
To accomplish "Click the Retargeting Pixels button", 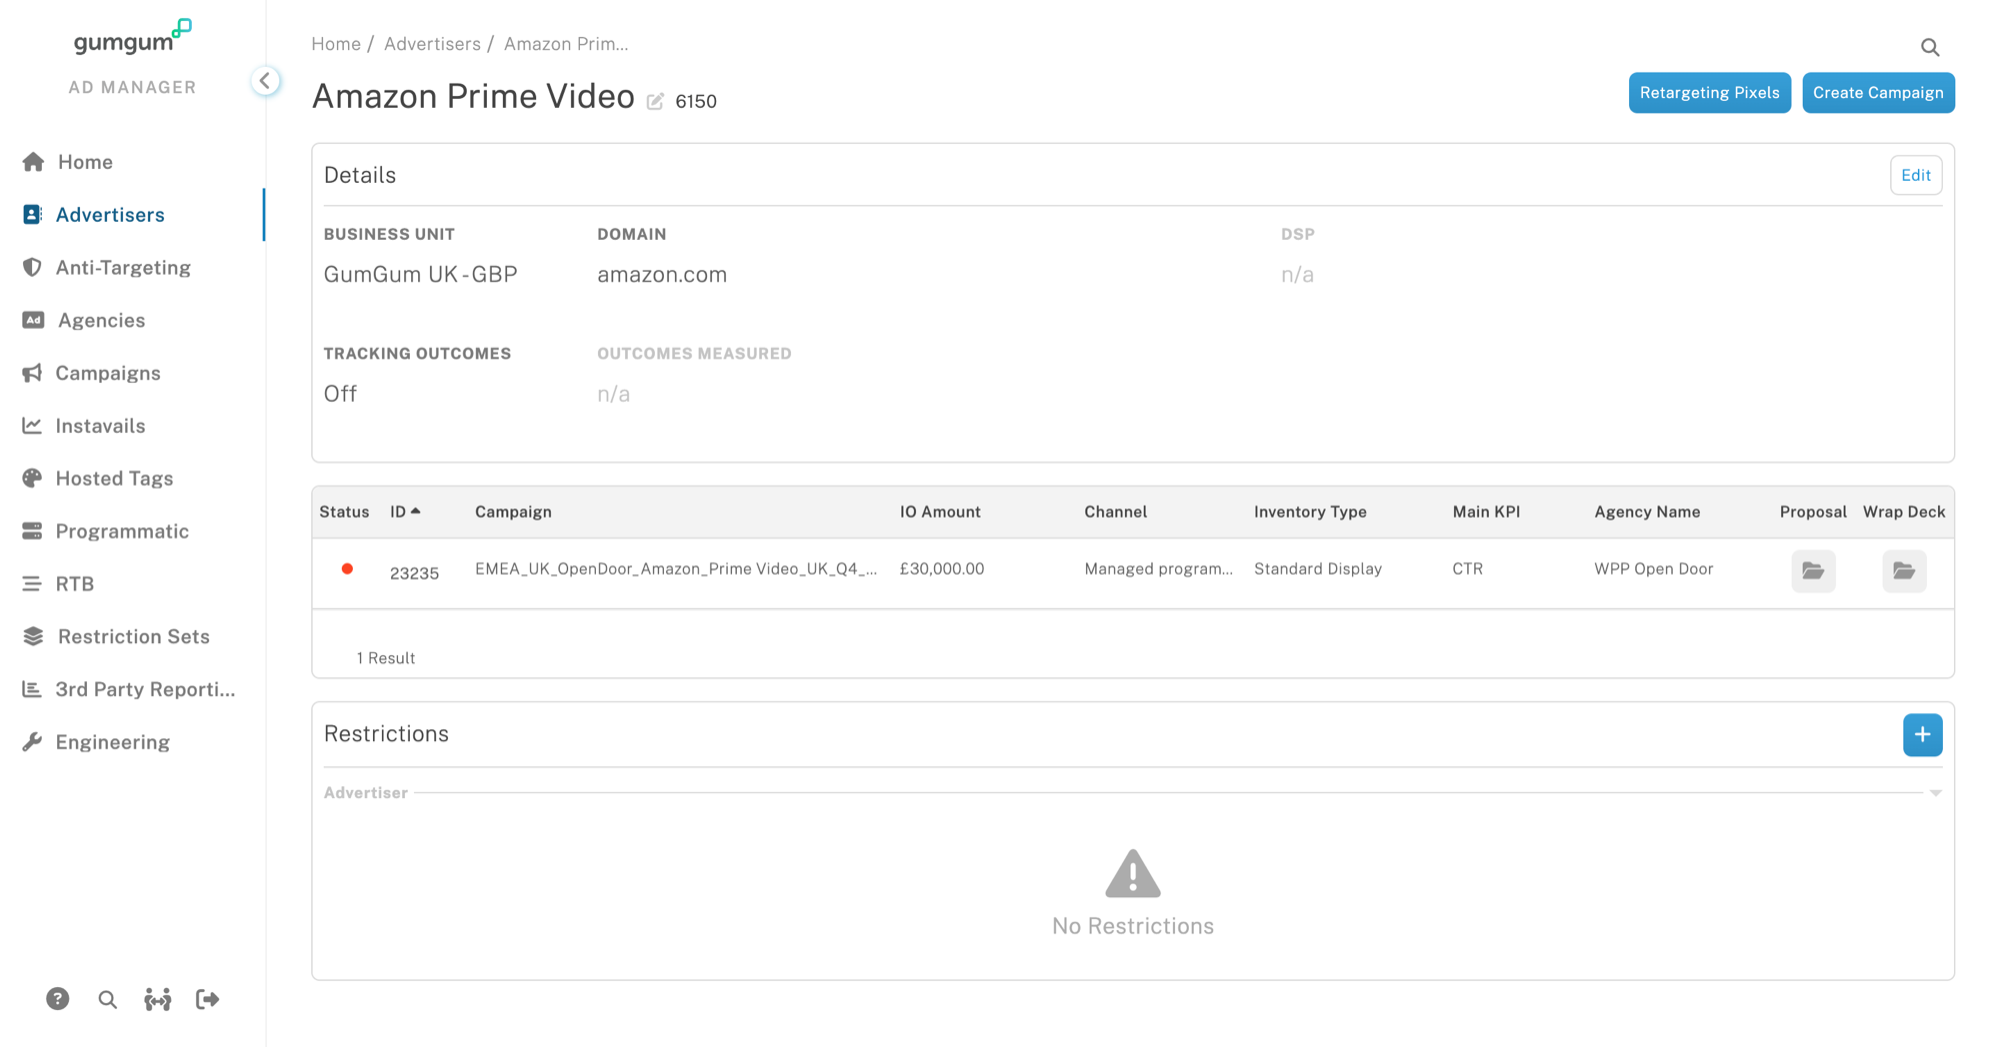I will (x=1709, y=93).
